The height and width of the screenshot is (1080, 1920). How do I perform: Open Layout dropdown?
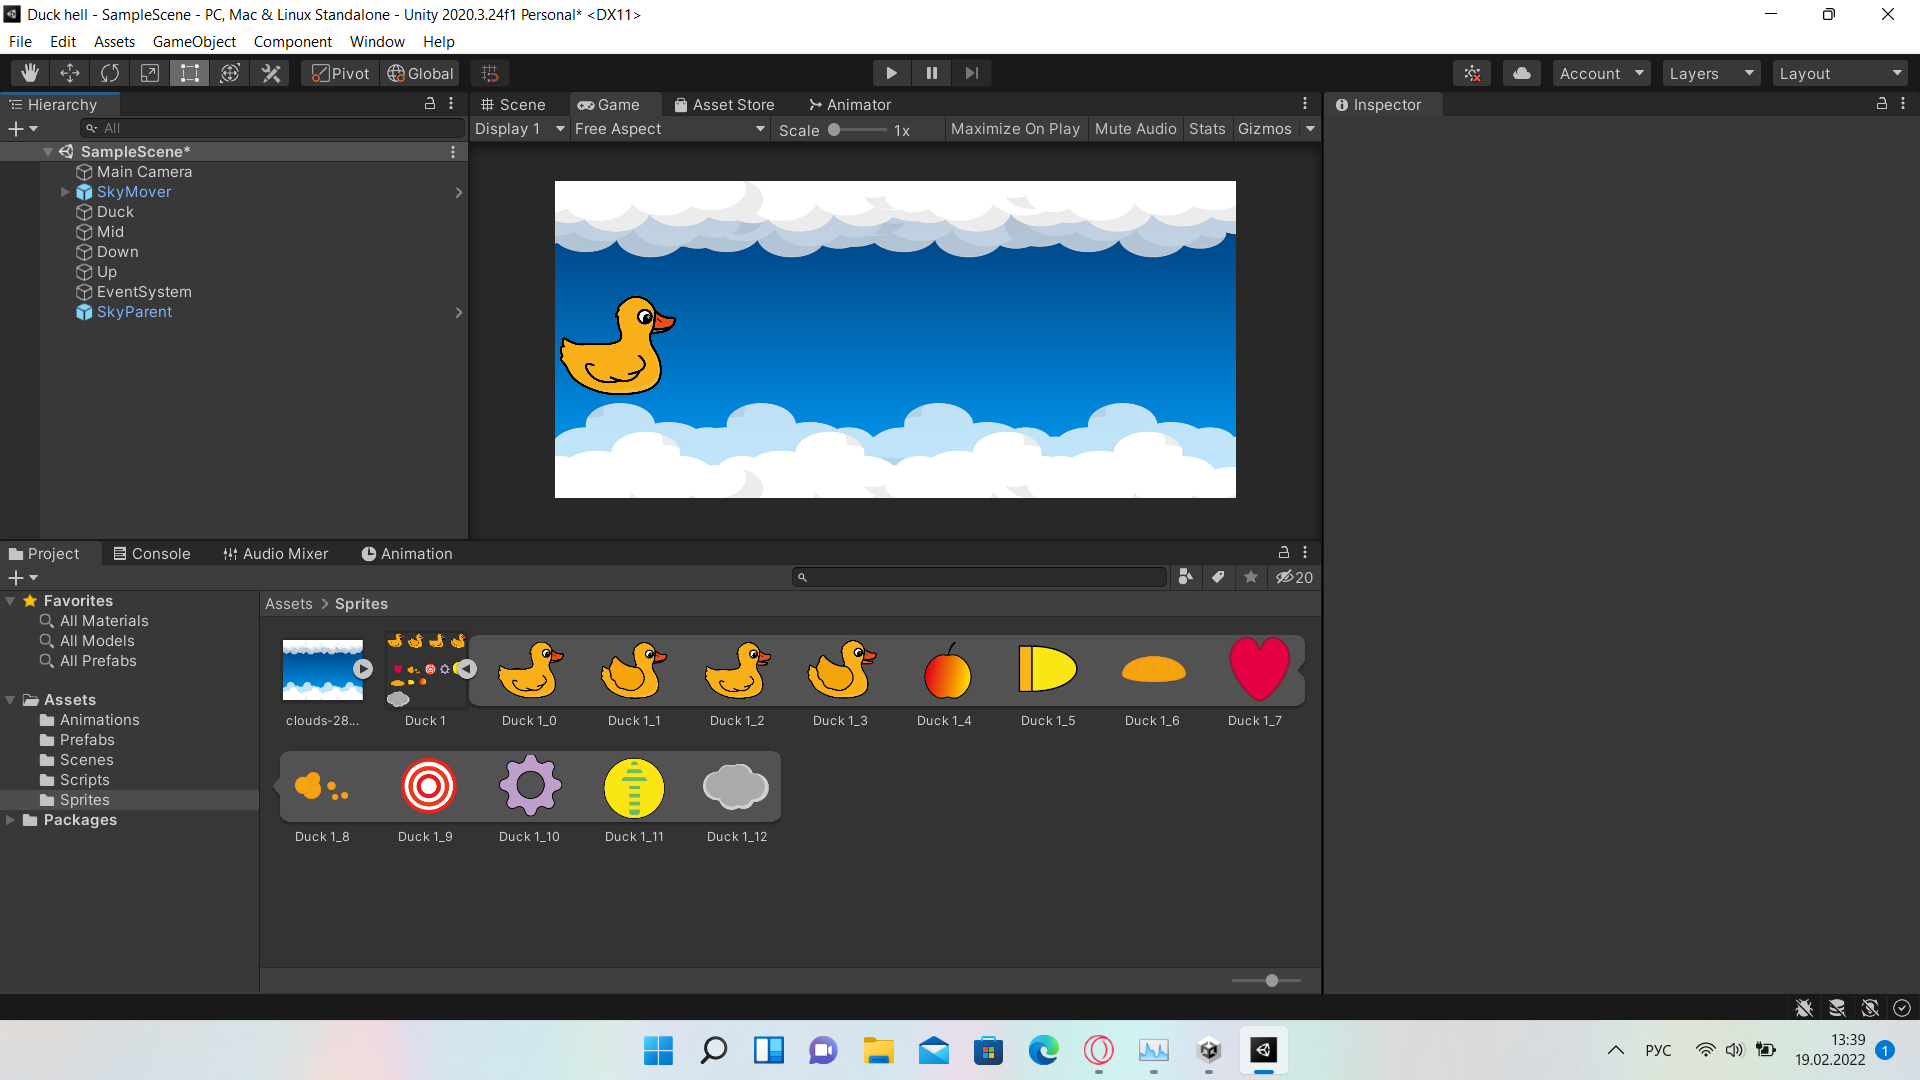point(1841,73)
